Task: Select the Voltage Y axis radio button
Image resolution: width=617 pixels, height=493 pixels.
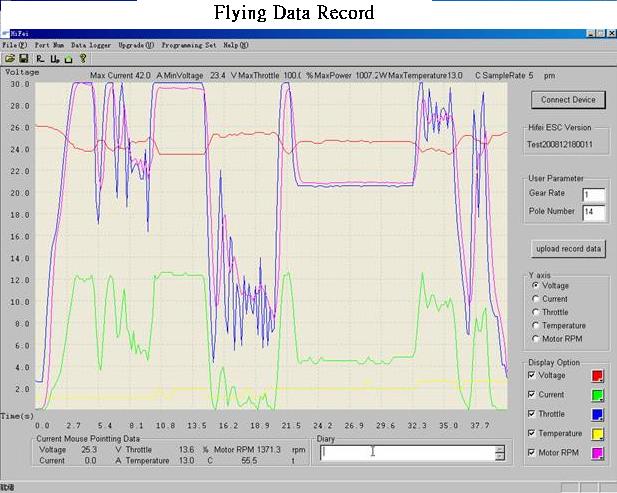Action: [535, 285]
